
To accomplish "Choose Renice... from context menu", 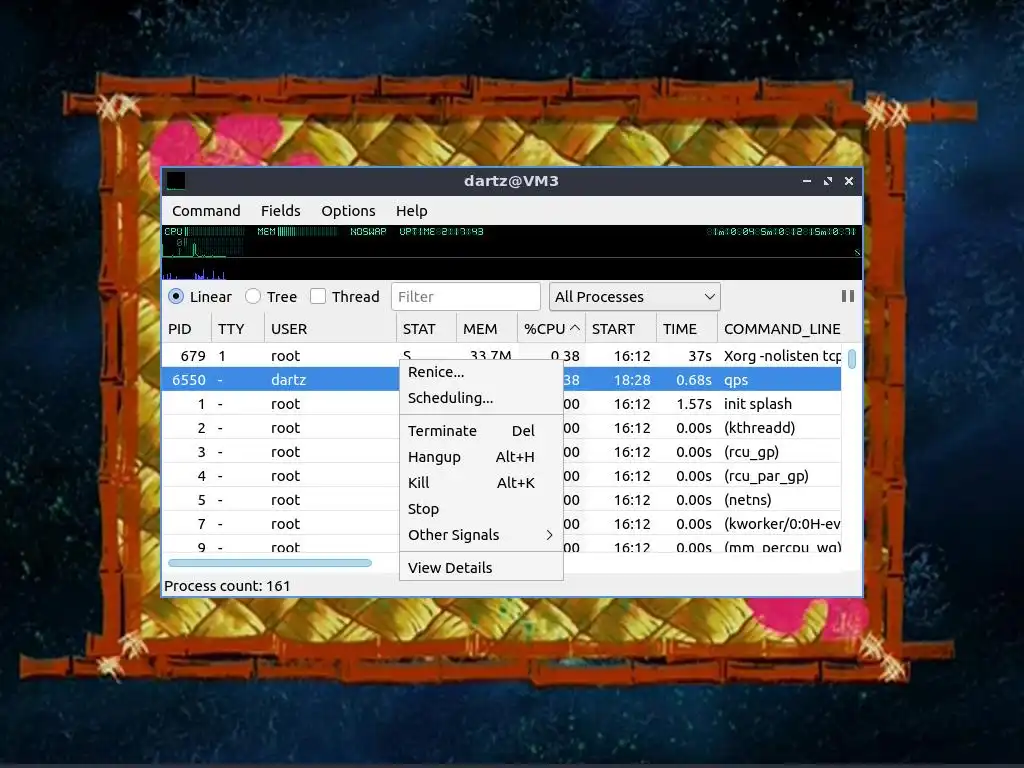I will (x=481, y=372).
